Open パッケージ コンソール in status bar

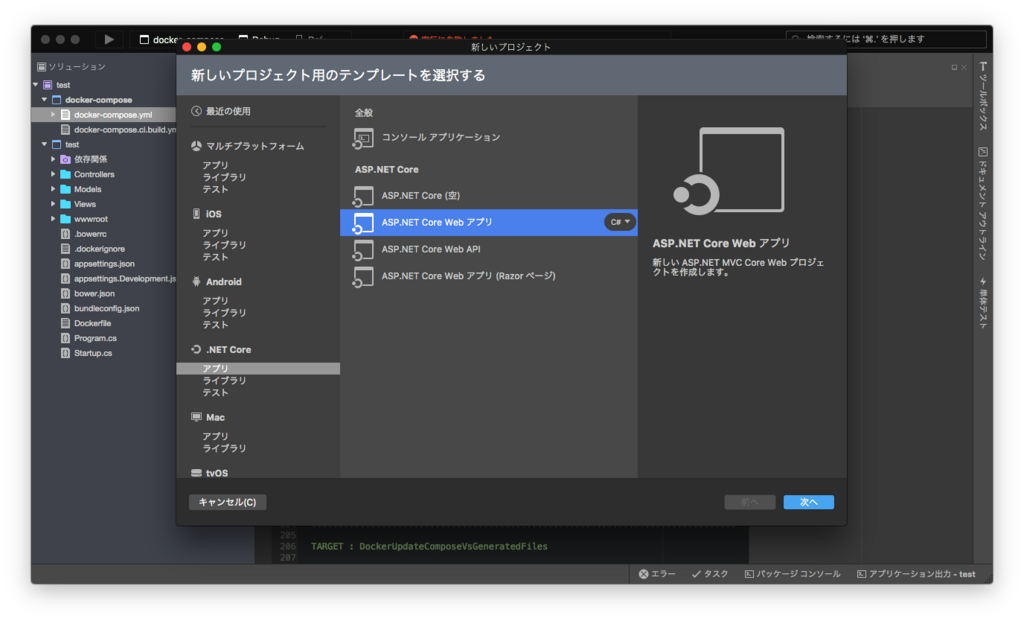pyautogui.click(x=793, y=574)
